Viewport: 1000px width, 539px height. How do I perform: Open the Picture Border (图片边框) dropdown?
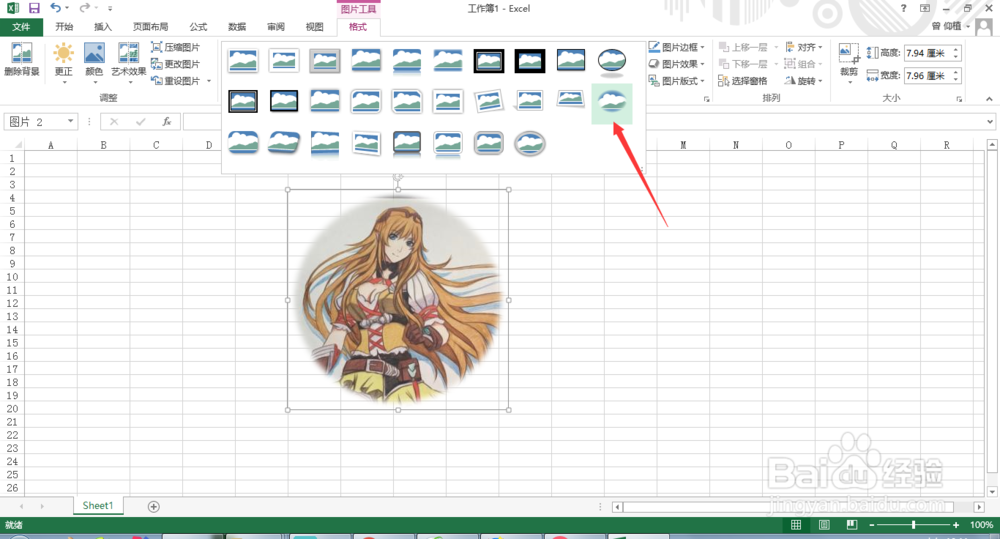[x=677, y=47]
